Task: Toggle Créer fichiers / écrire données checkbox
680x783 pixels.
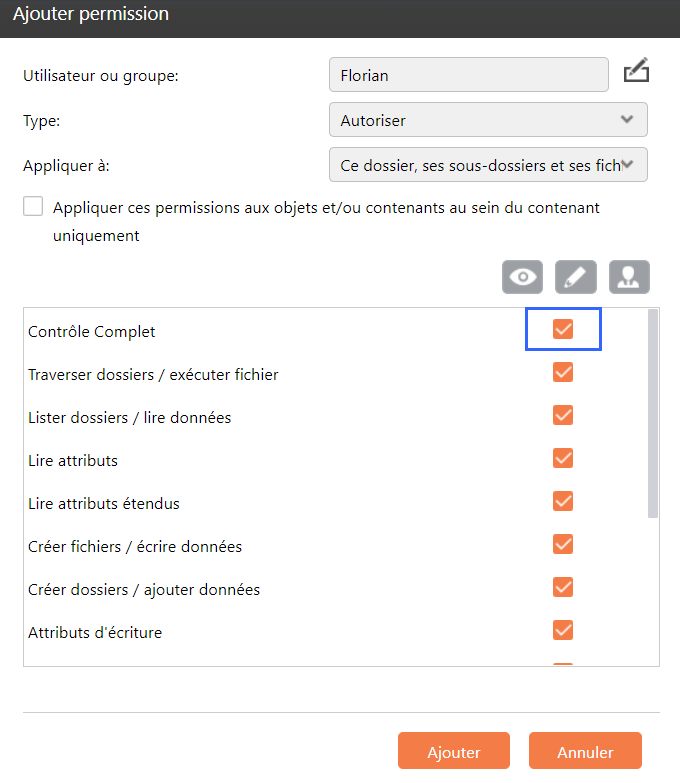Action: point(563,545)
